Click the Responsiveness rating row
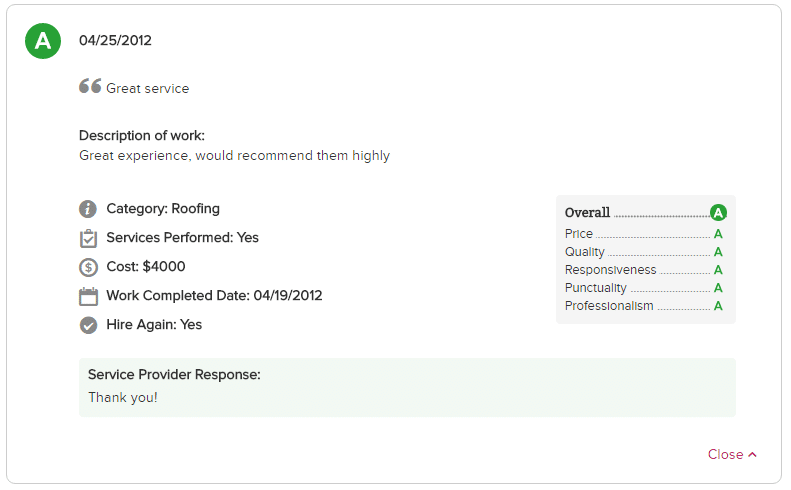 [x=644, y=270]
